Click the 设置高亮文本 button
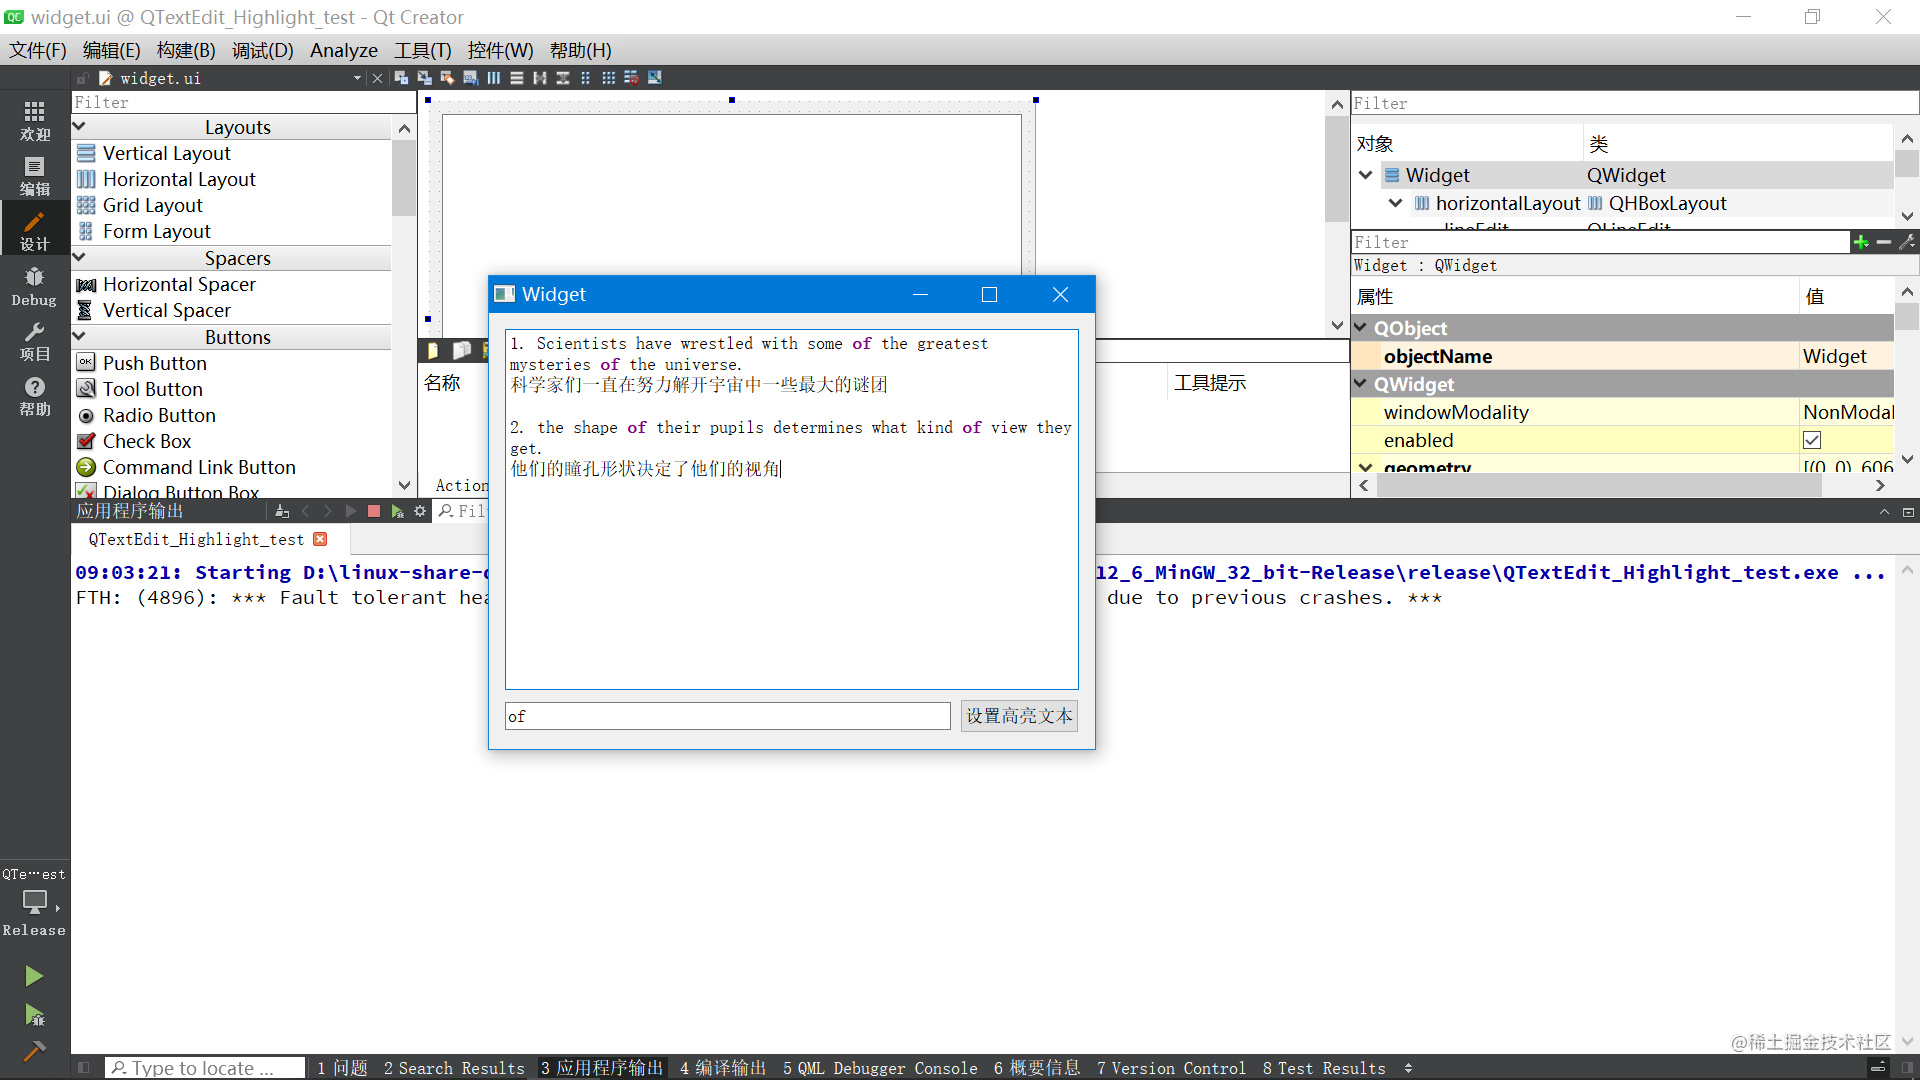Viewport: 1920px width, 1080px height. coord(1018,716)
